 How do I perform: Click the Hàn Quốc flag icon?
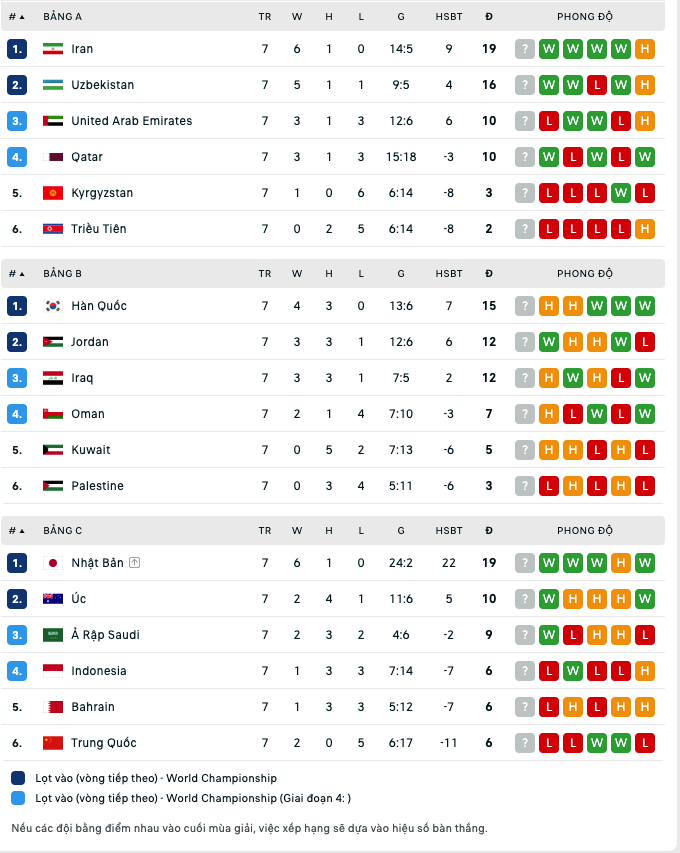coord(53,306)
